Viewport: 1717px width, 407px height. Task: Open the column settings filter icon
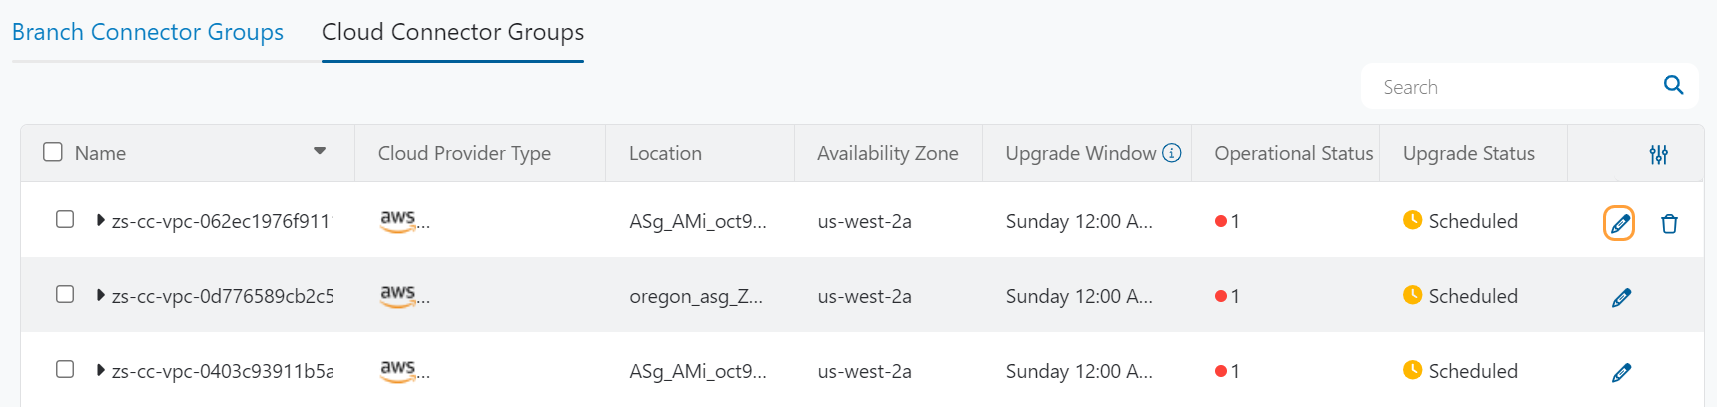(1659, 154)
